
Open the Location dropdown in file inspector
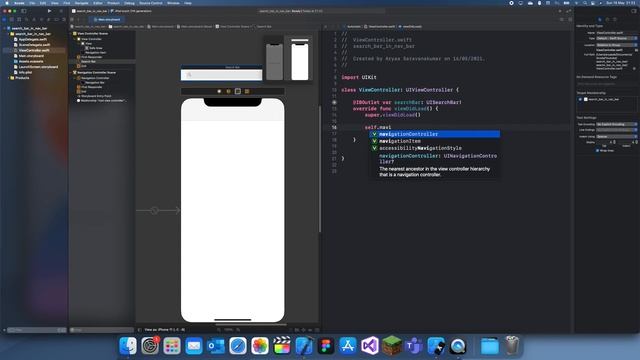(x=617, y=45)
